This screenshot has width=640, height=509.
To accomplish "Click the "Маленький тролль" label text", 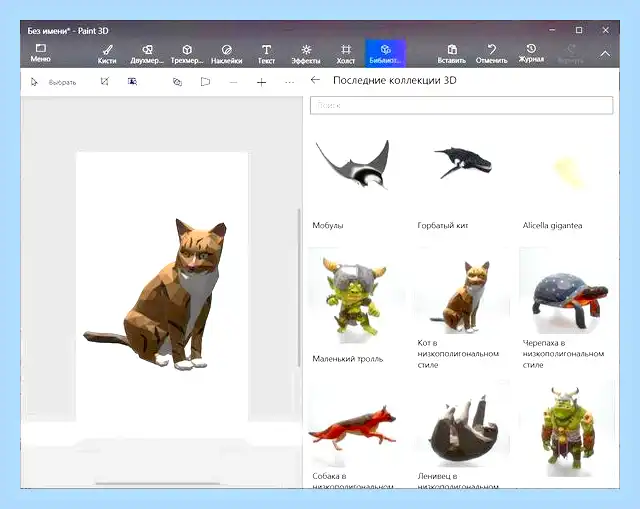I will 348,359.
